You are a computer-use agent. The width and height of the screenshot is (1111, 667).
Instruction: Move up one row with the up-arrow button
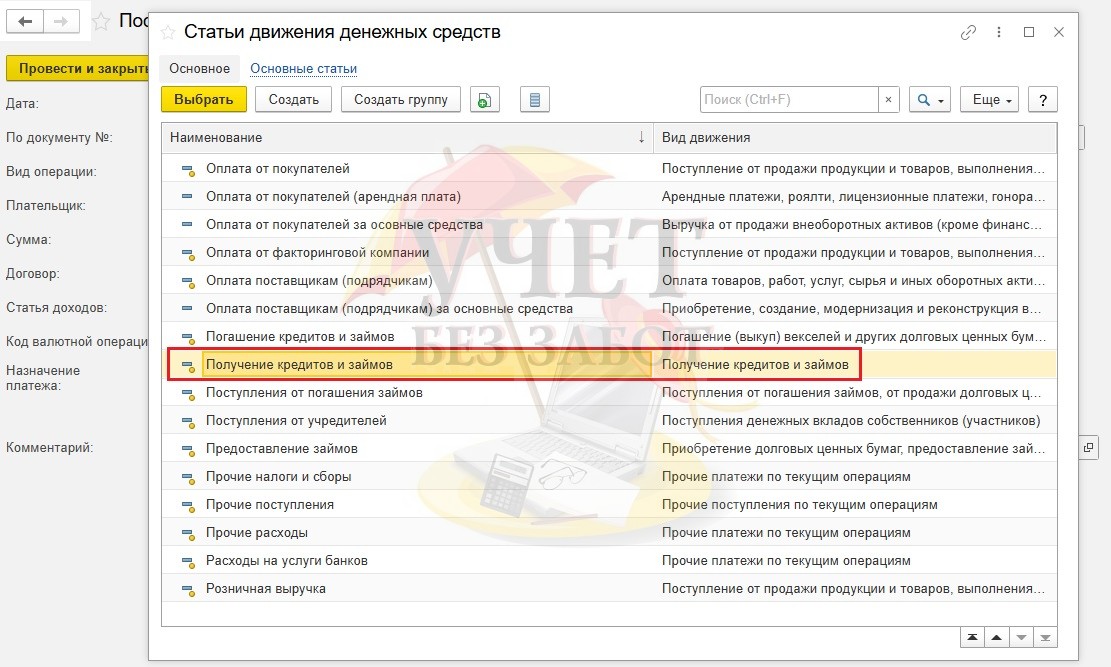pyautogui.click(x=996, y=637)
